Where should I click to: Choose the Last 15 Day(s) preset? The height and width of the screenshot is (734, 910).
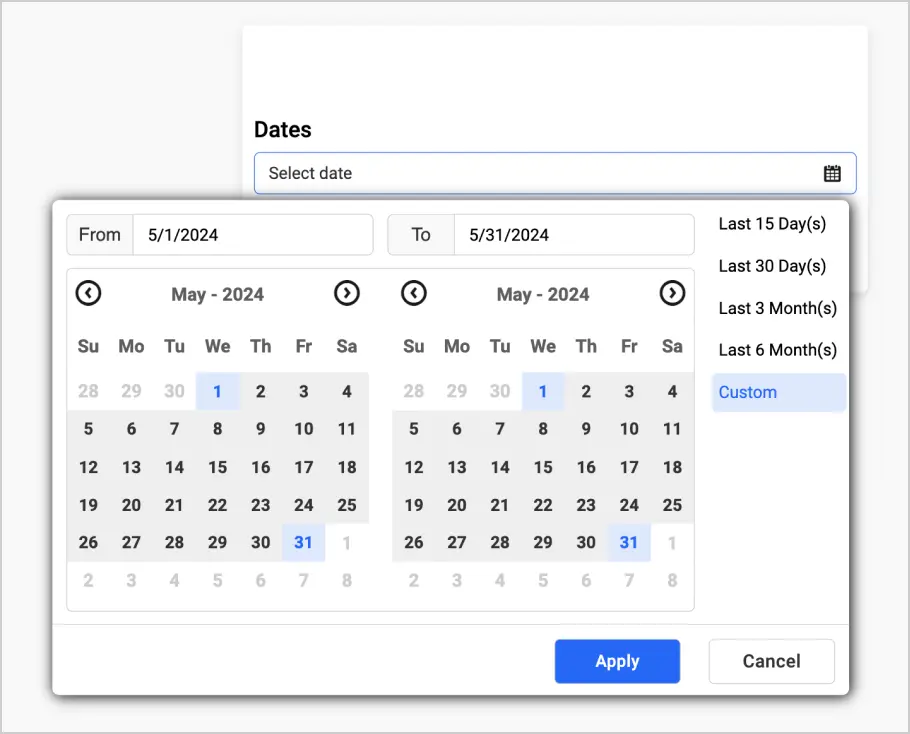772,224
